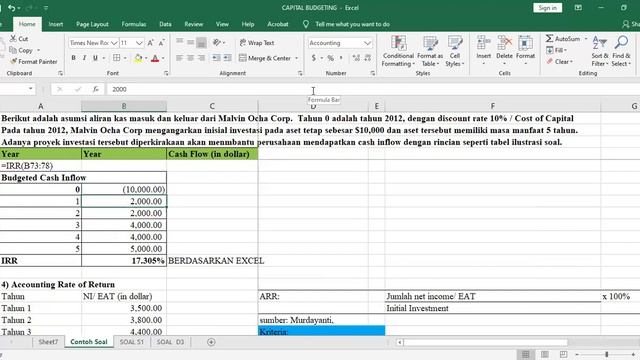Screen dimensions: 640x360
Task: Open the Data tab
Action: pos(165,24)
